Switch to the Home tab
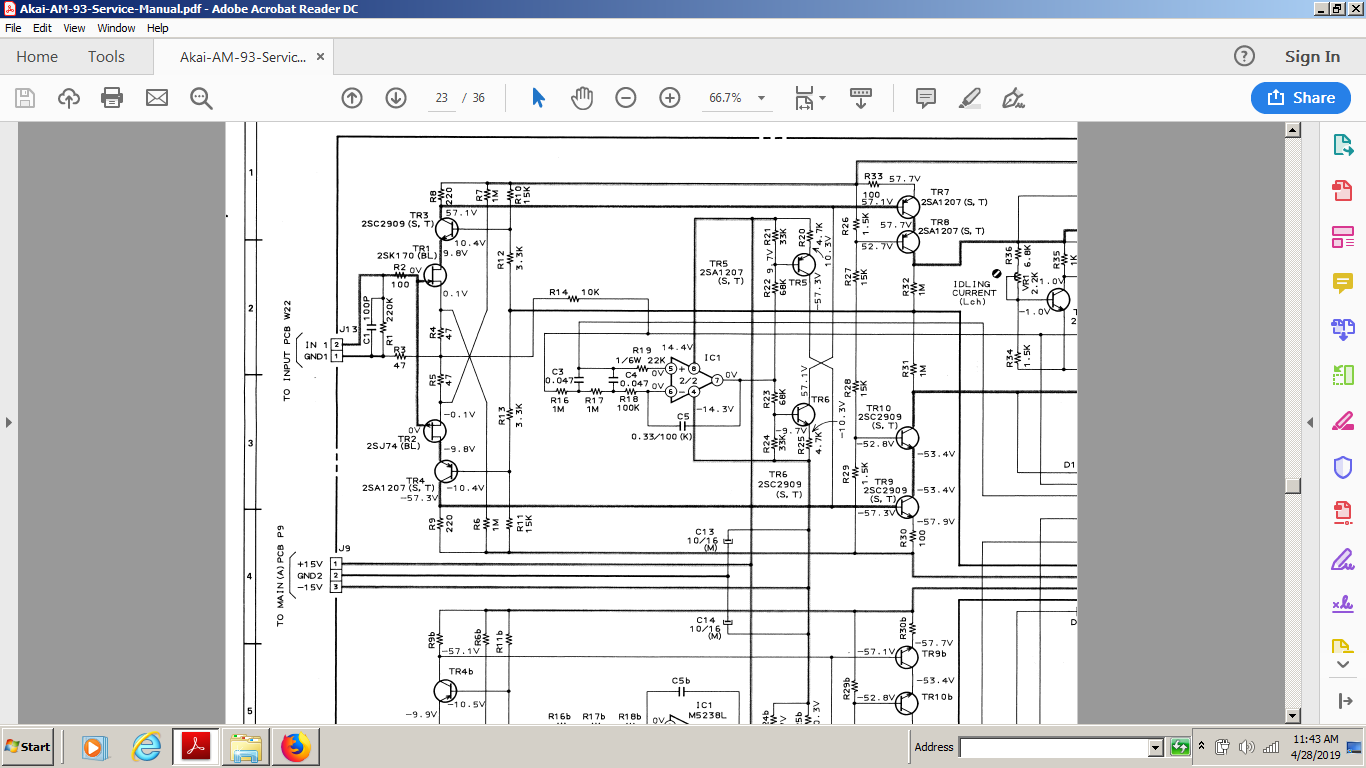 click(x=37, y=57)
